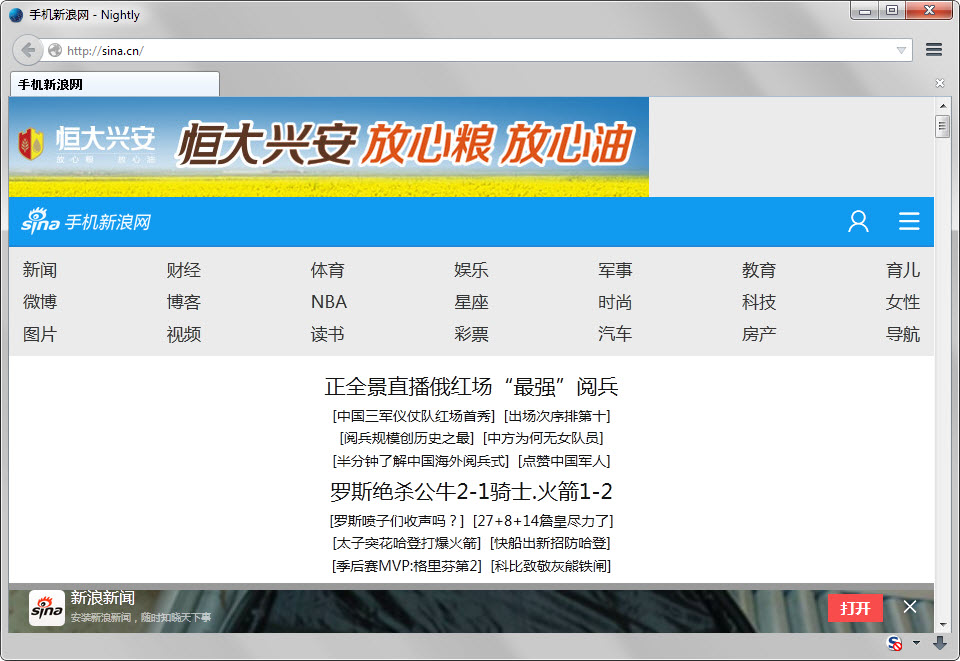960x661 pixels.
Task: Go to the 新闻 section
Action: pyautogui.click(x=40, y=270)
